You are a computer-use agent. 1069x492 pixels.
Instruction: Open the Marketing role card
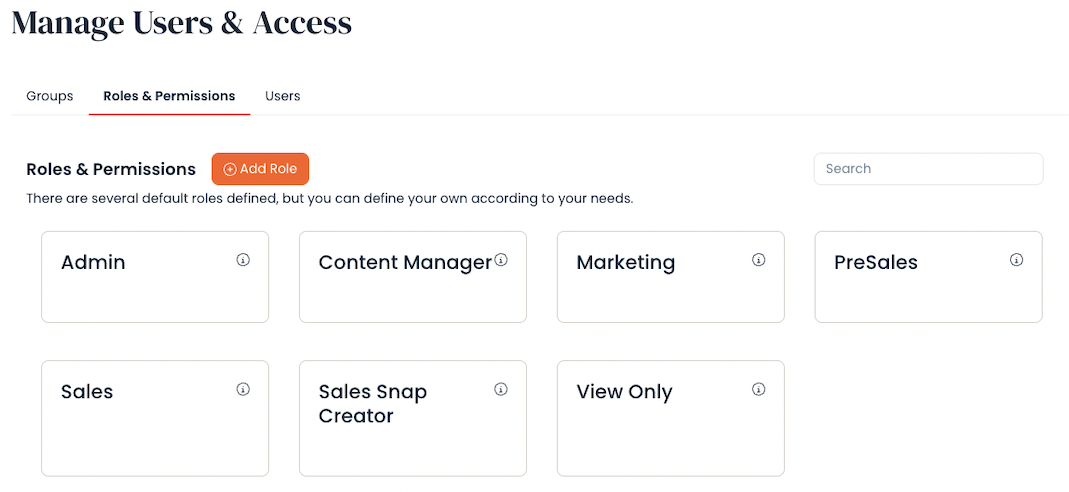(670, 277)
